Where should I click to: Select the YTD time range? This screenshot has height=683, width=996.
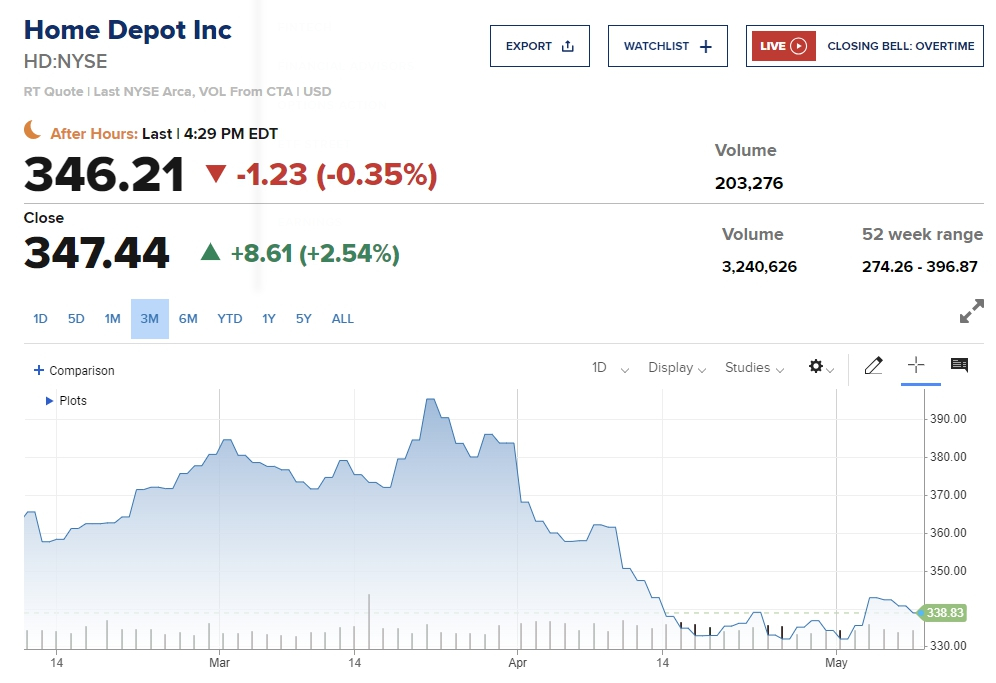[x=230, y=319]
